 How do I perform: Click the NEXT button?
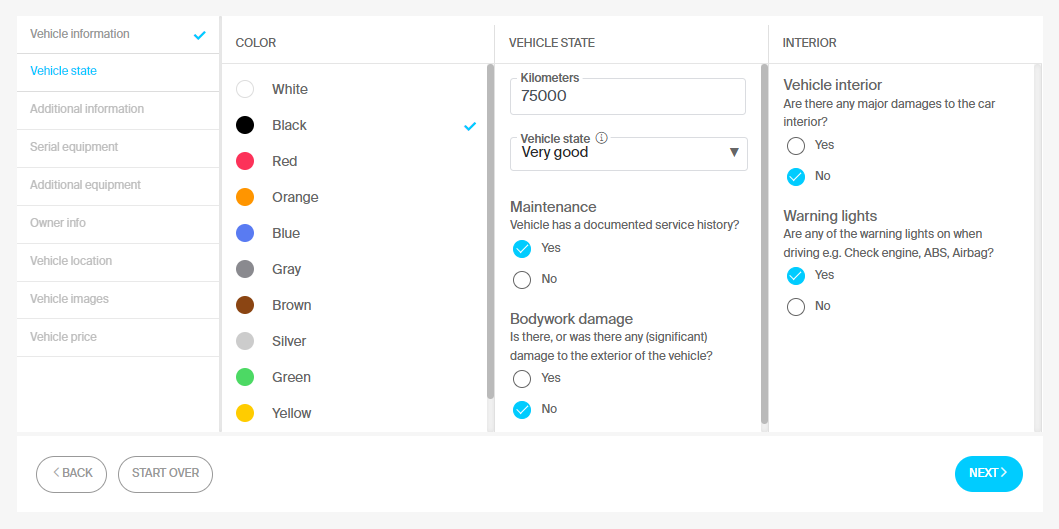pyautogui.click(x=989, y=474)
